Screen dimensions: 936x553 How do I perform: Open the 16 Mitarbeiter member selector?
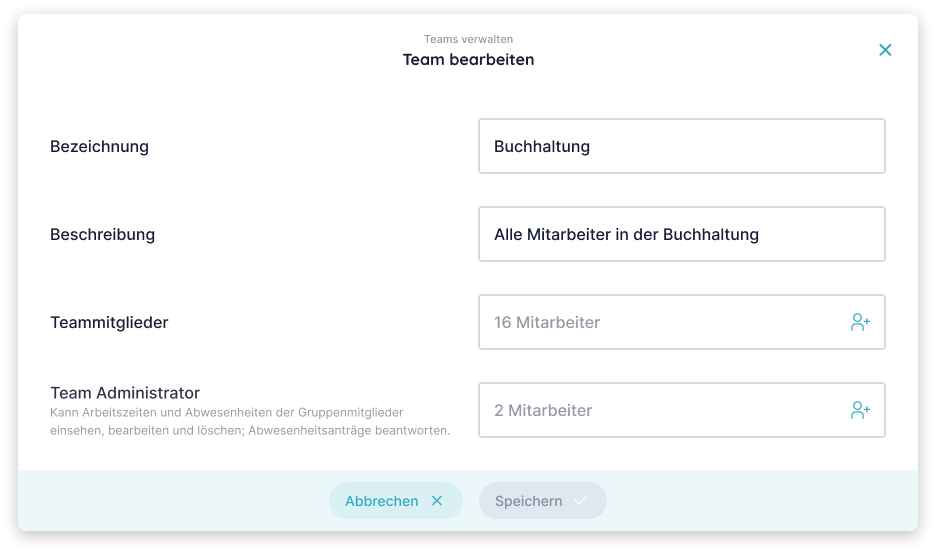pyautogui.click(x=660, y=322)
